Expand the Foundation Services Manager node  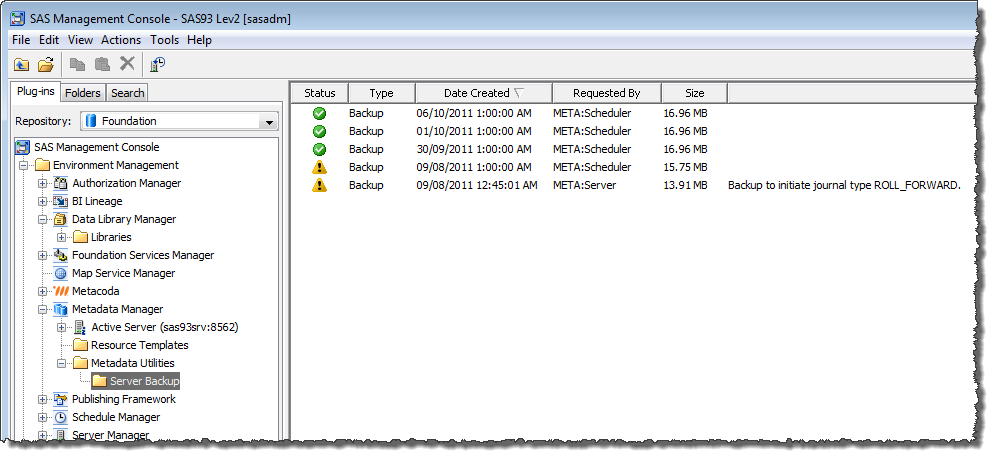[43, 255]
